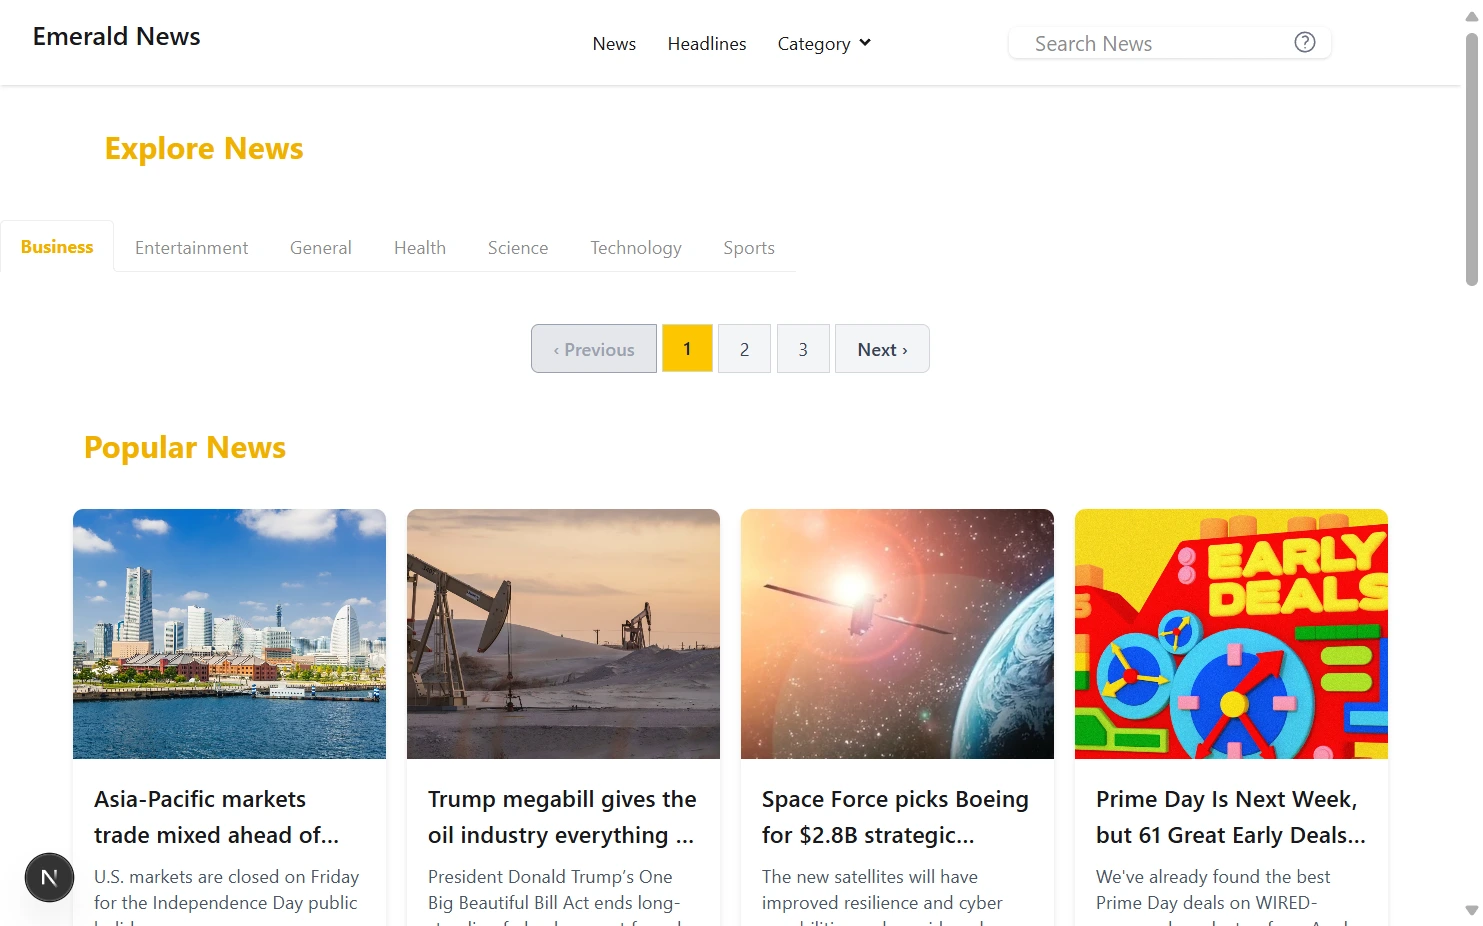1483x926 pixels.
Task: Click President Donald Trump's One Big Beautiful summary
Action: pos(555,895)
